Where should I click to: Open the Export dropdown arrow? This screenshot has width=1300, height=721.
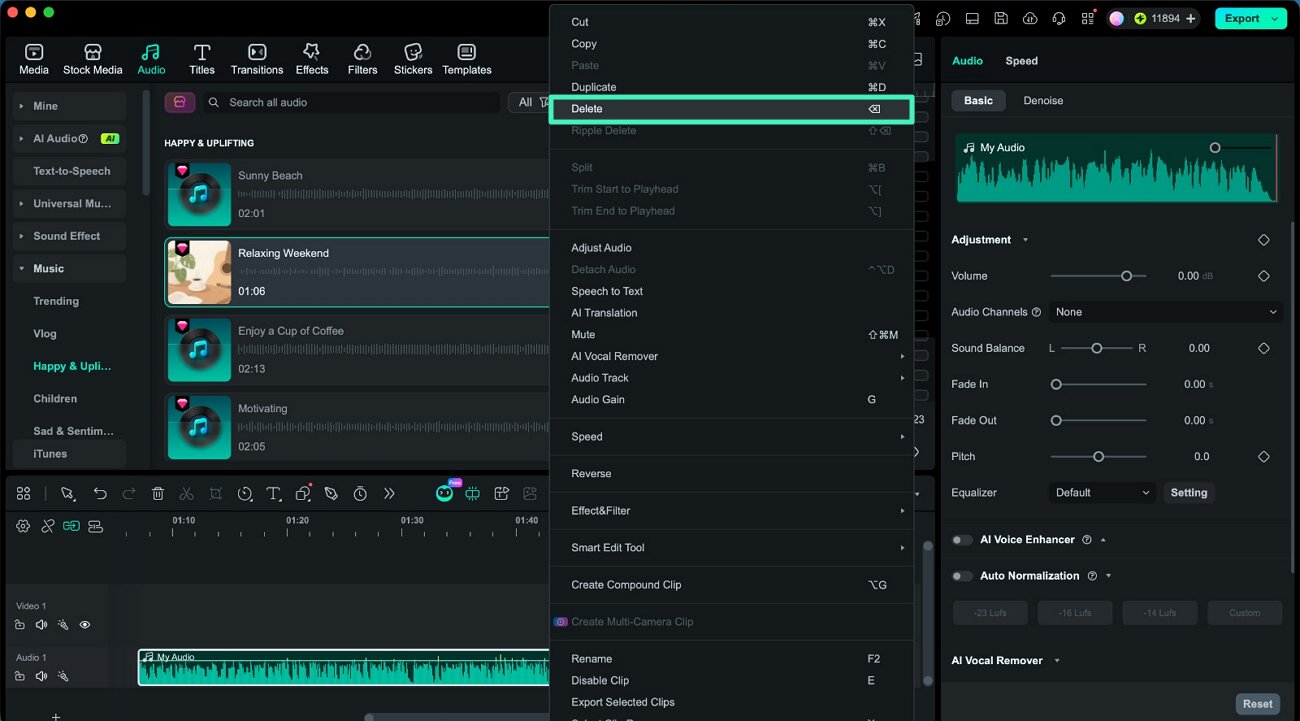pos(1274,18)
